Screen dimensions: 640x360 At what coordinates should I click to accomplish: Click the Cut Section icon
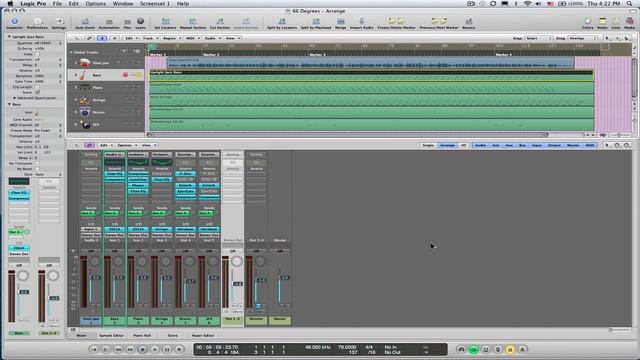(x=220, y=21)
